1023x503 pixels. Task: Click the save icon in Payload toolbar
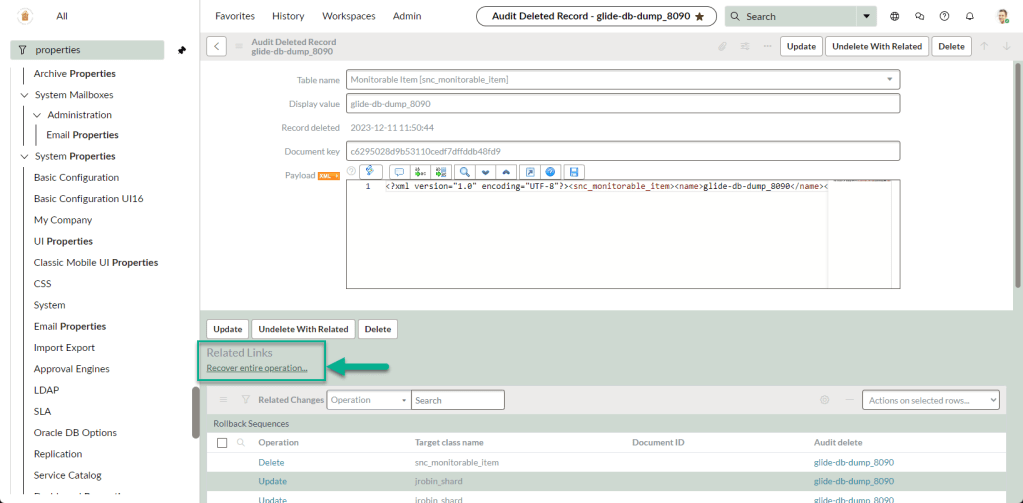tap(574, 172)
